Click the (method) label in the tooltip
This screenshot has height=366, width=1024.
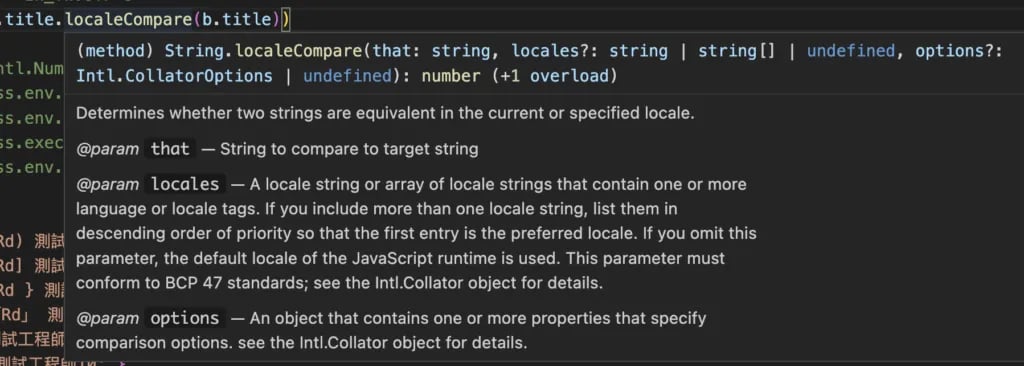tap(116, 51)
